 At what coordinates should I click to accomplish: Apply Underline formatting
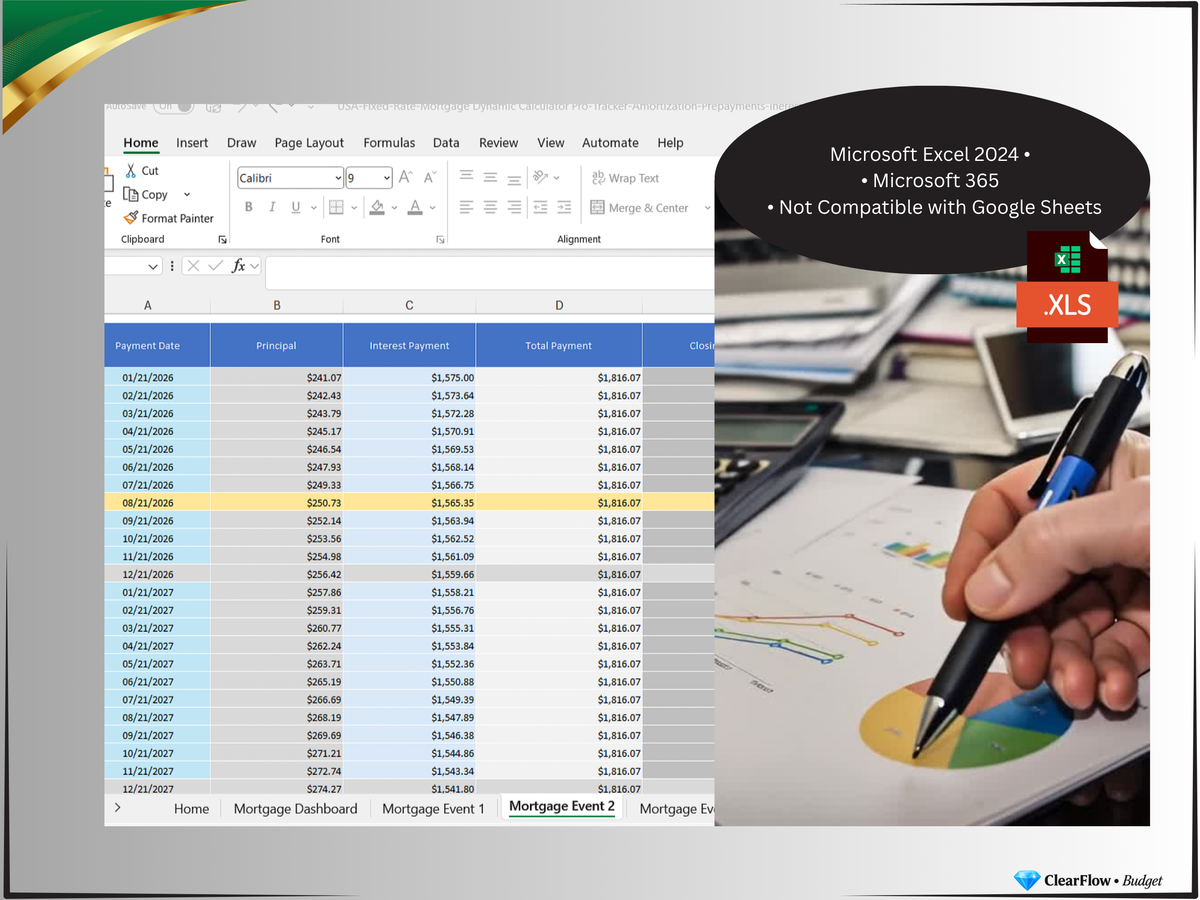point(296,207)
